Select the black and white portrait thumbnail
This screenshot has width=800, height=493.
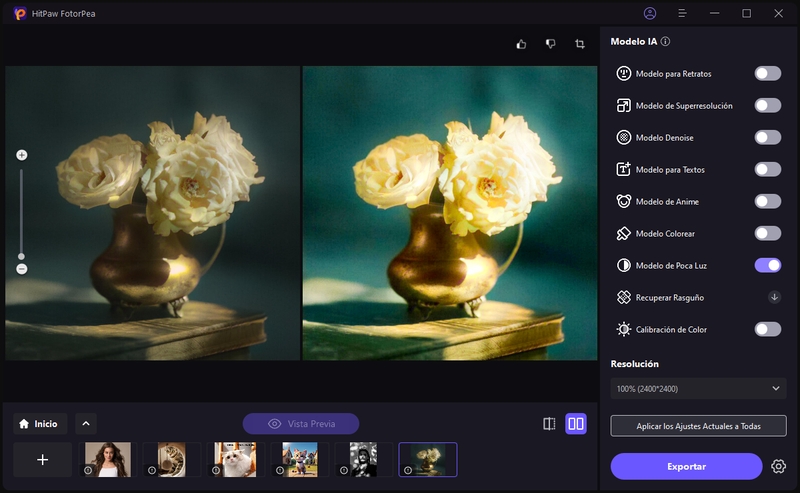tap(363, 460)
